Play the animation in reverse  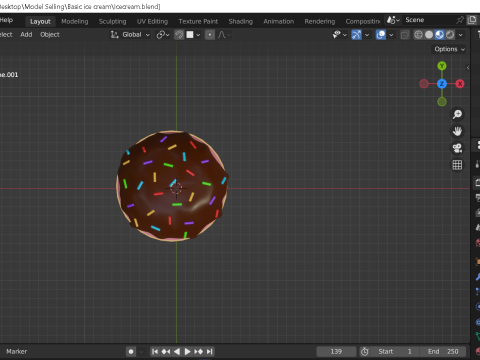coord(177,352)
